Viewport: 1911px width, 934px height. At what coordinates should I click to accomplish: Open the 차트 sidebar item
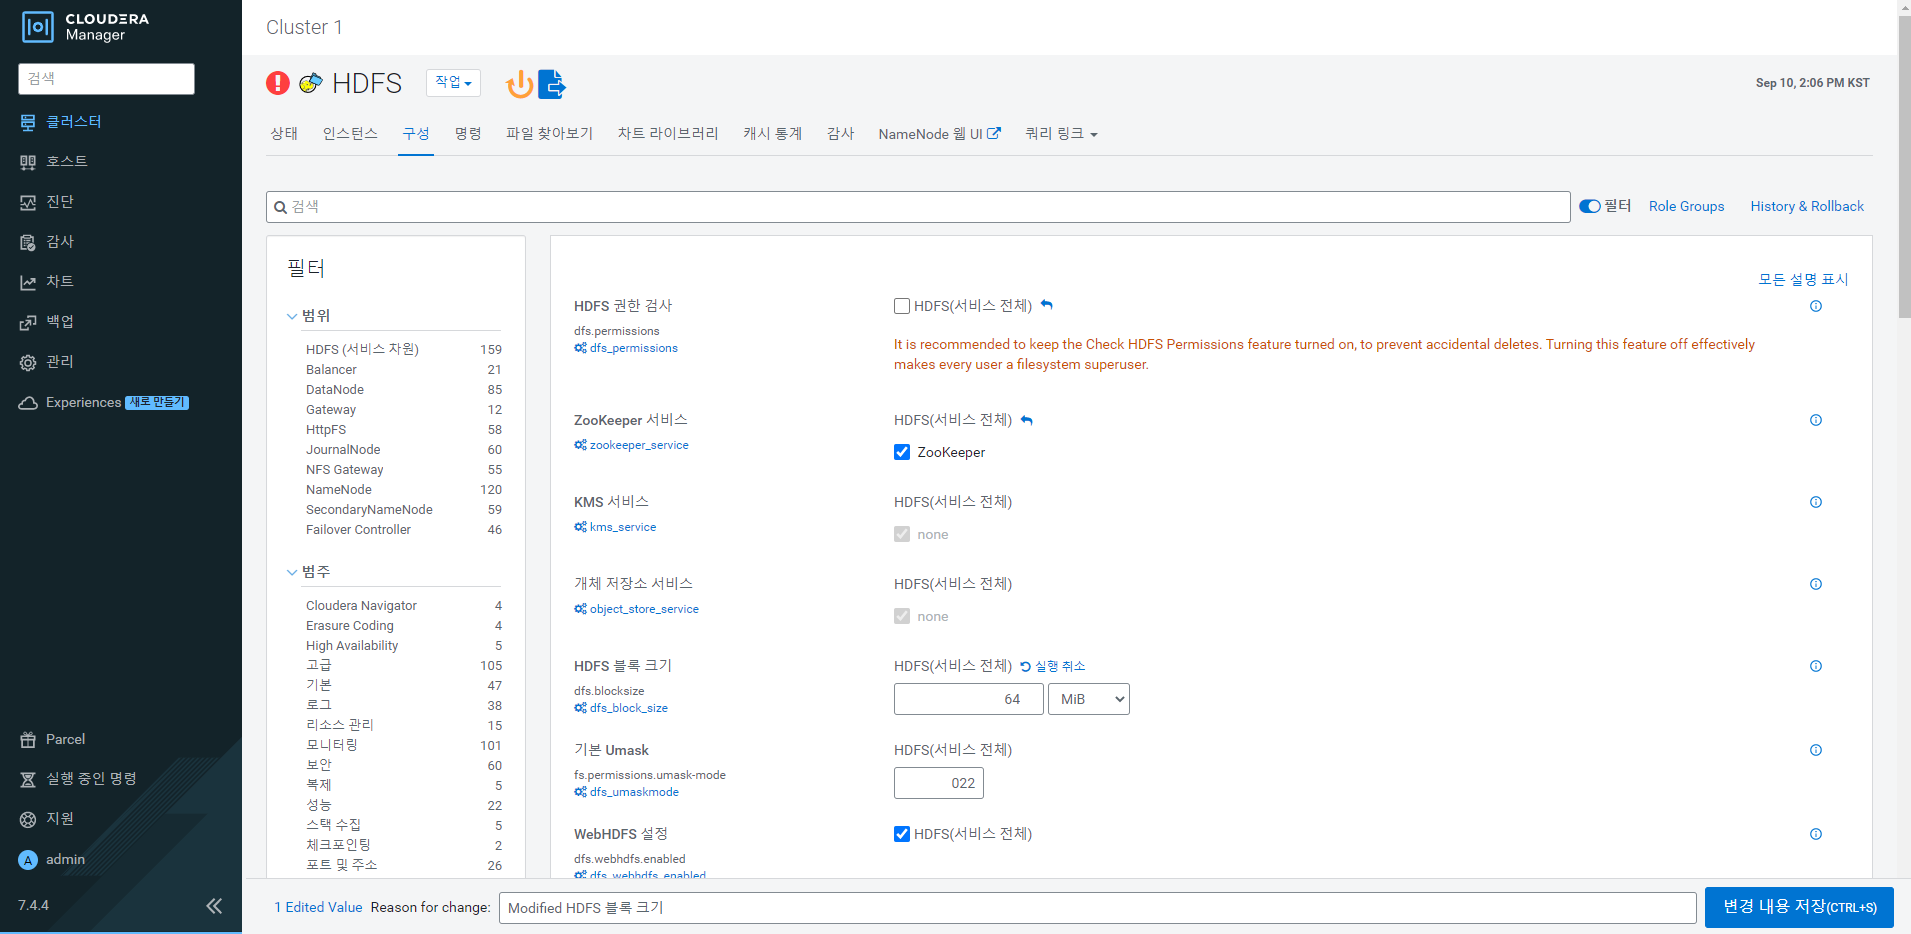47,281
